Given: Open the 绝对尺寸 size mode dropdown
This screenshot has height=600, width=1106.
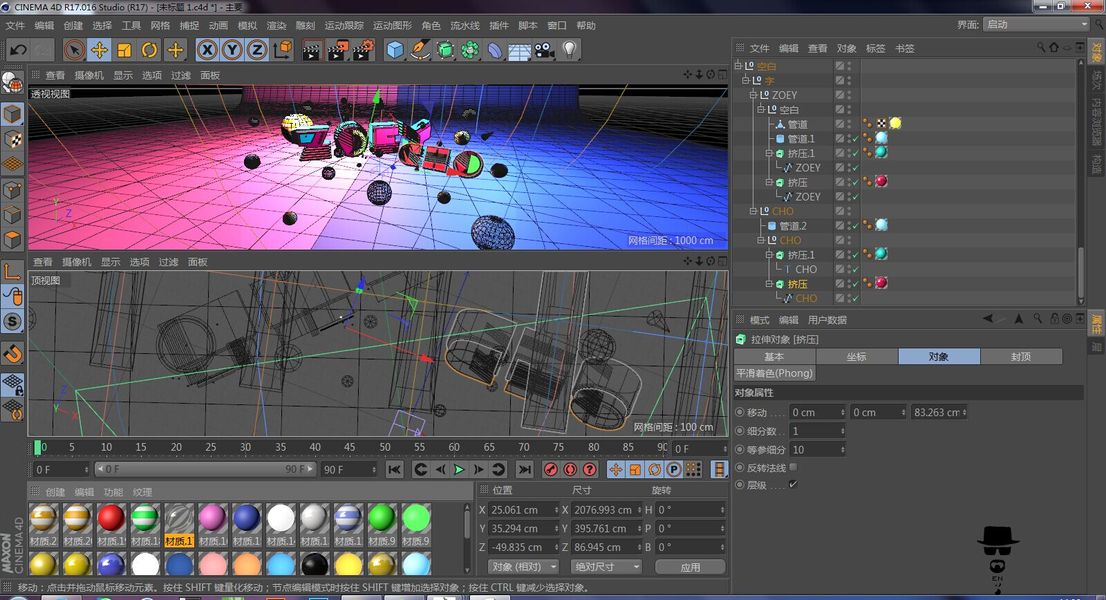Looking at the screenshot, I should (x=606, y=567).
